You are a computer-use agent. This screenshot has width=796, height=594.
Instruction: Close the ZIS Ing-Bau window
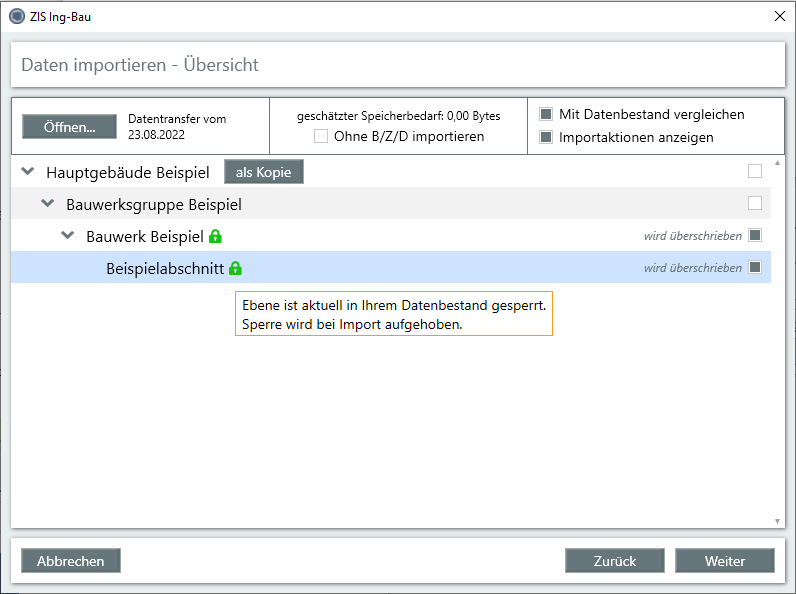click(x=779, y=16)
